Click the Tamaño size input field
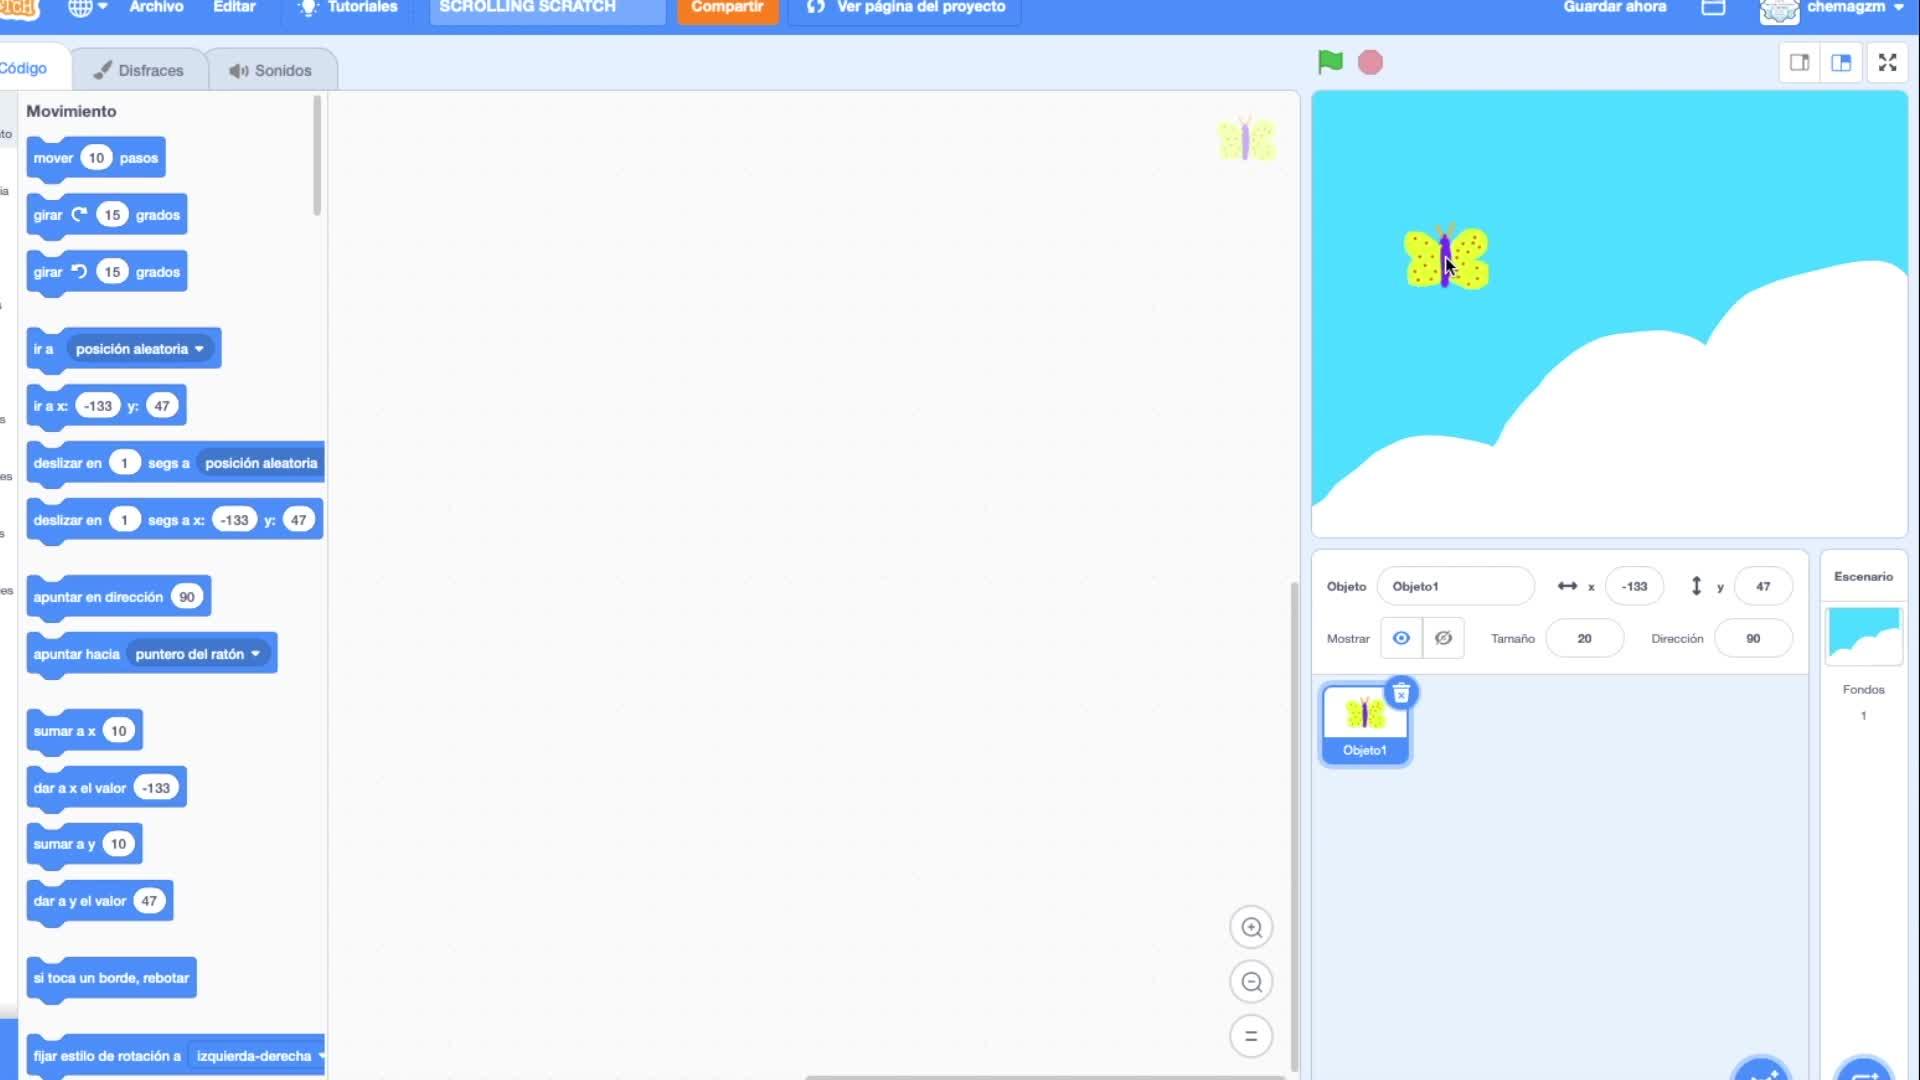The width and height of the screenshot is (1920, 1080). point(1584,638)
